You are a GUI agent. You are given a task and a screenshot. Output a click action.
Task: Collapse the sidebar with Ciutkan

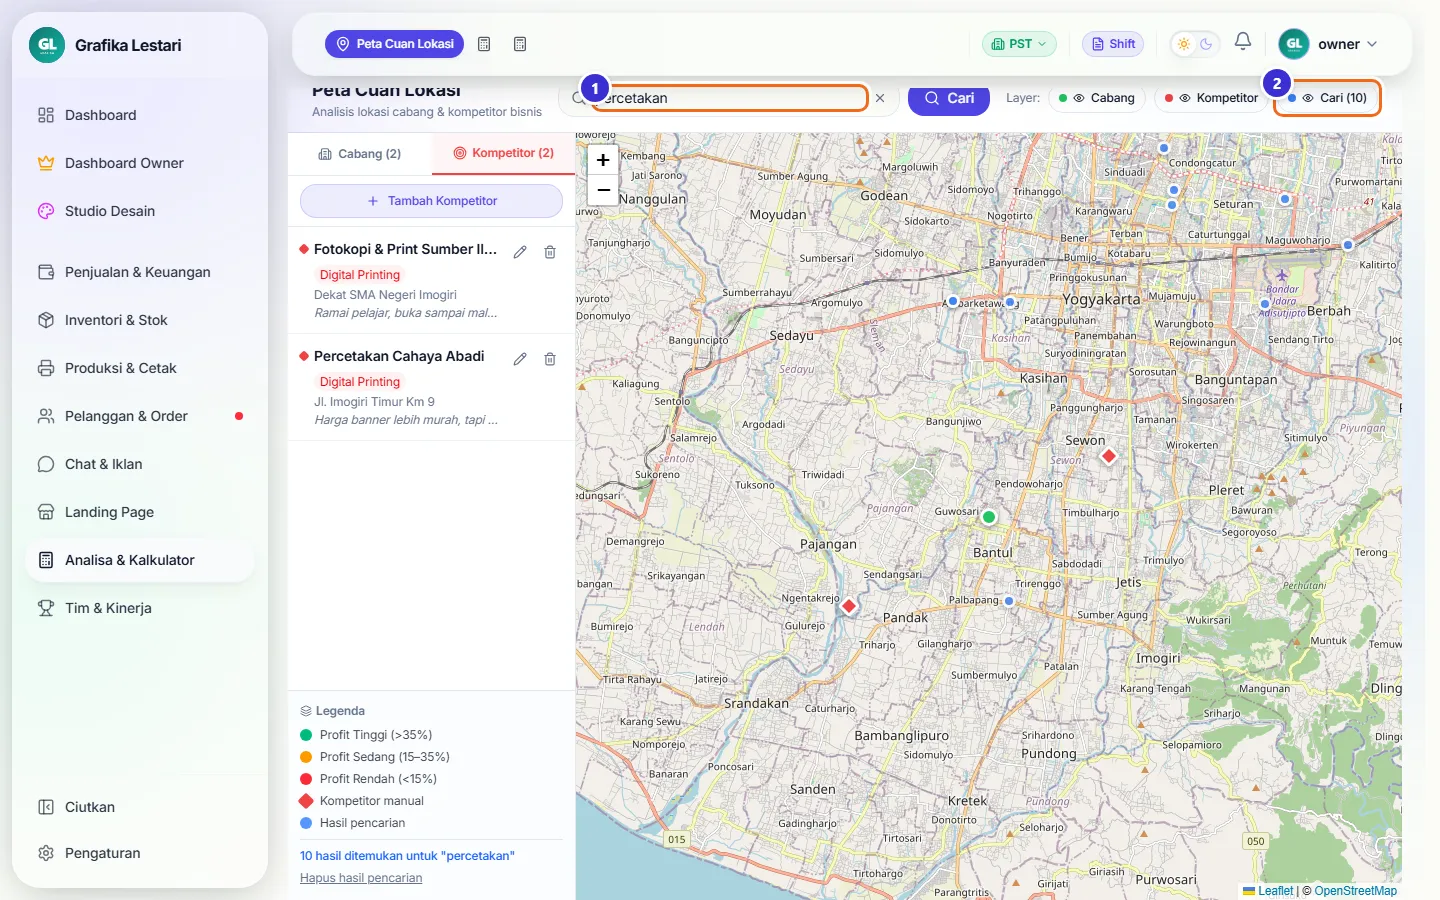pos(140,807)
